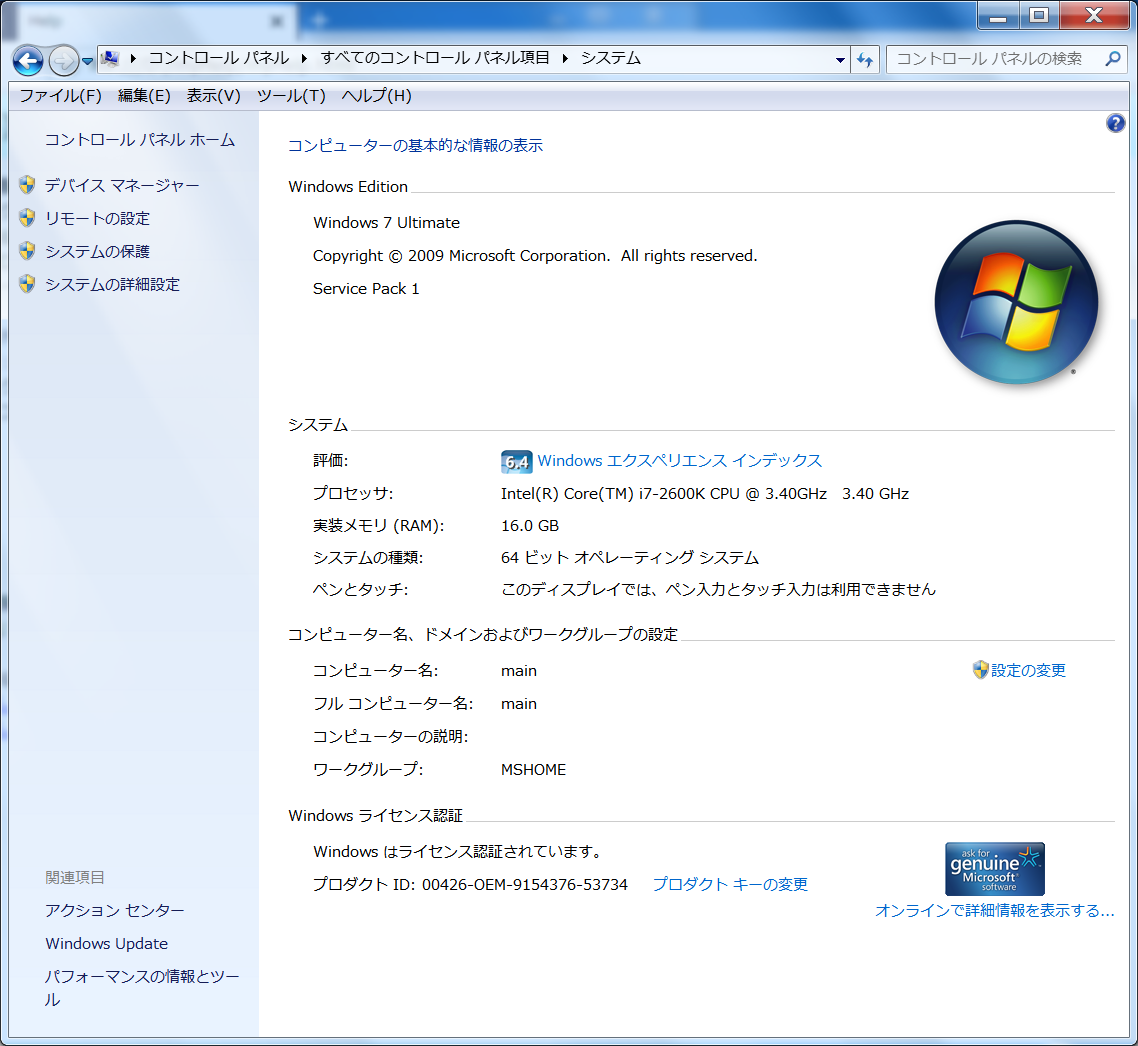Viewport: 1138px width, 1046px height.
Task: Click the genuine Microsoft software badge
Action: [x=995, y=869]
